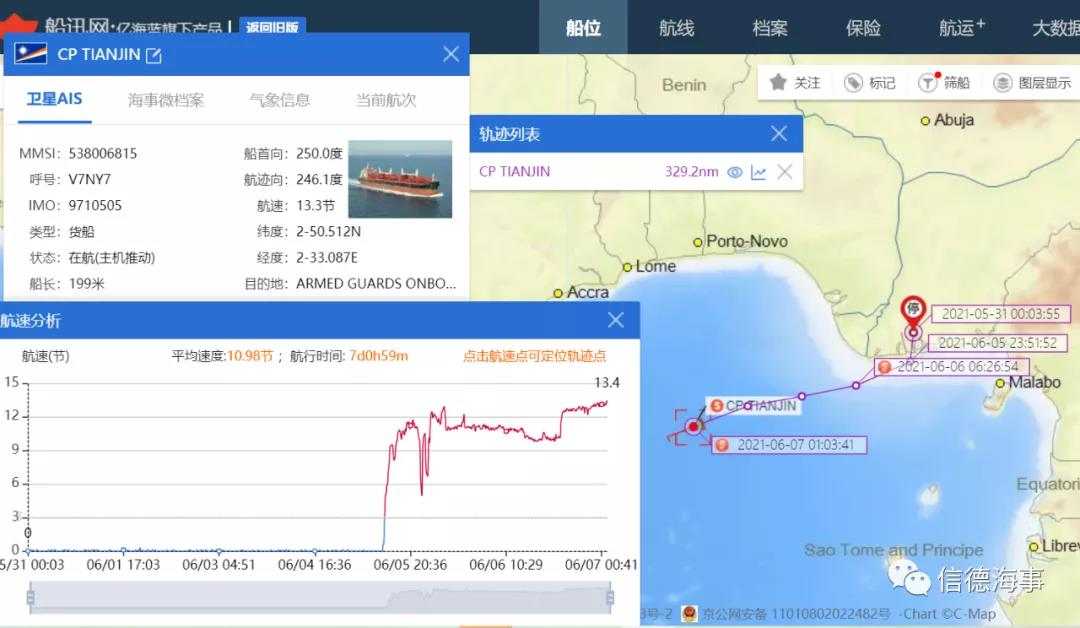
Task: Open the speed trend chart icon for CP TIANJIN
Action: (758, 171)
